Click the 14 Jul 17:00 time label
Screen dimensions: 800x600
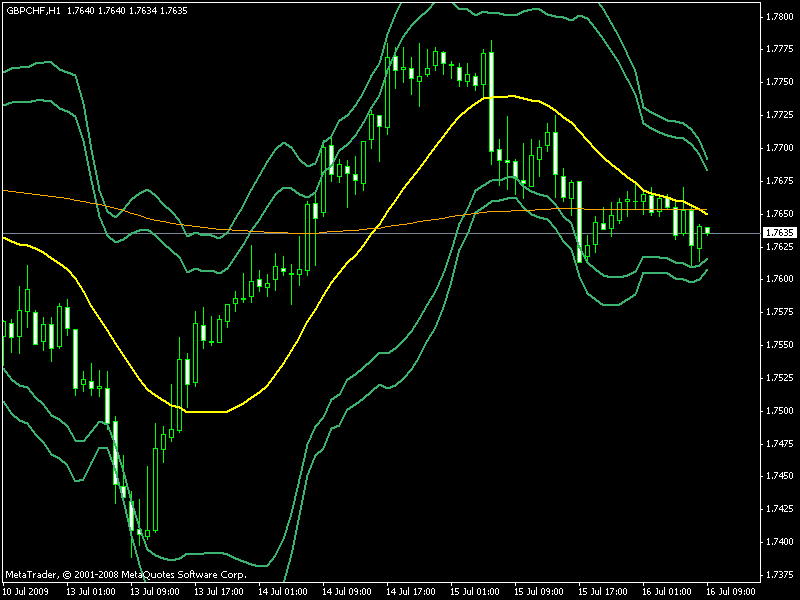[411, 592]
